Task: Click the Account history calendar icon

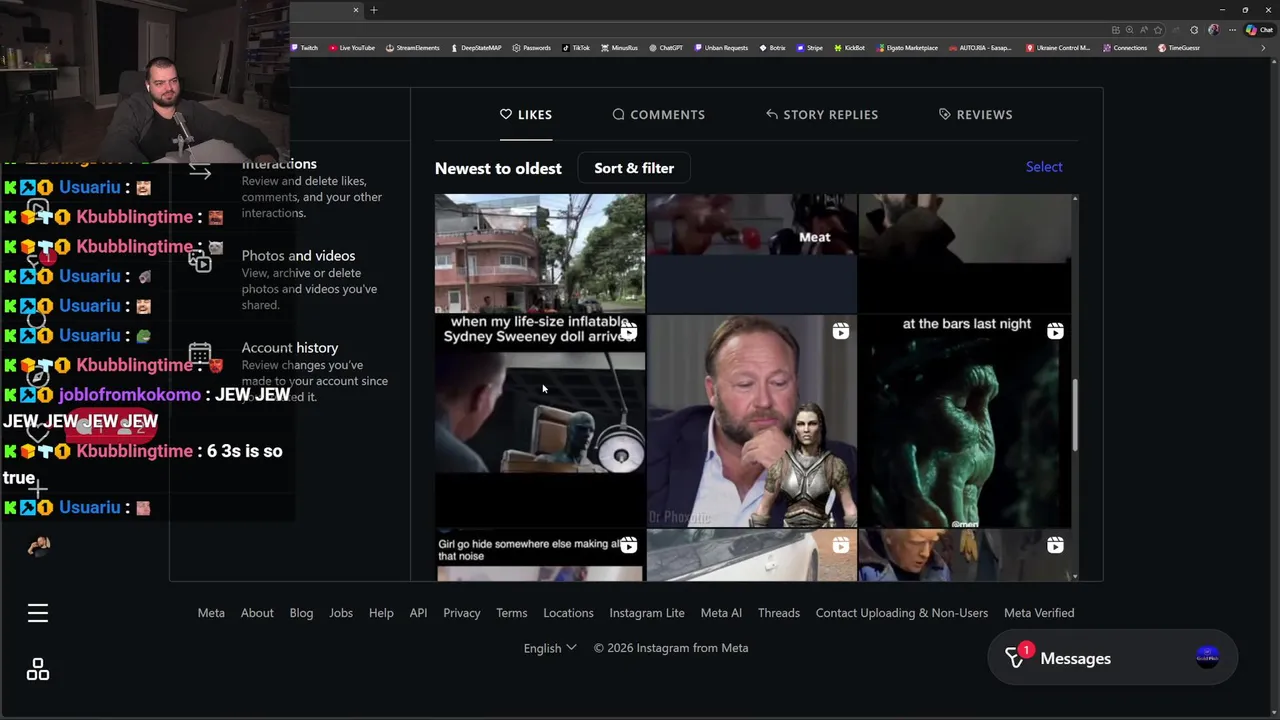Action: pos(200,353)
